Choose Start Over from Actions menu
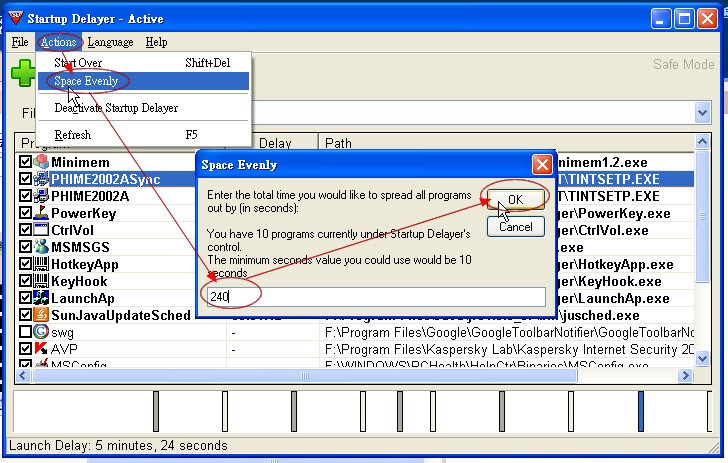Image resolution: width=728 pixels, height=463 pixels. 143,63
